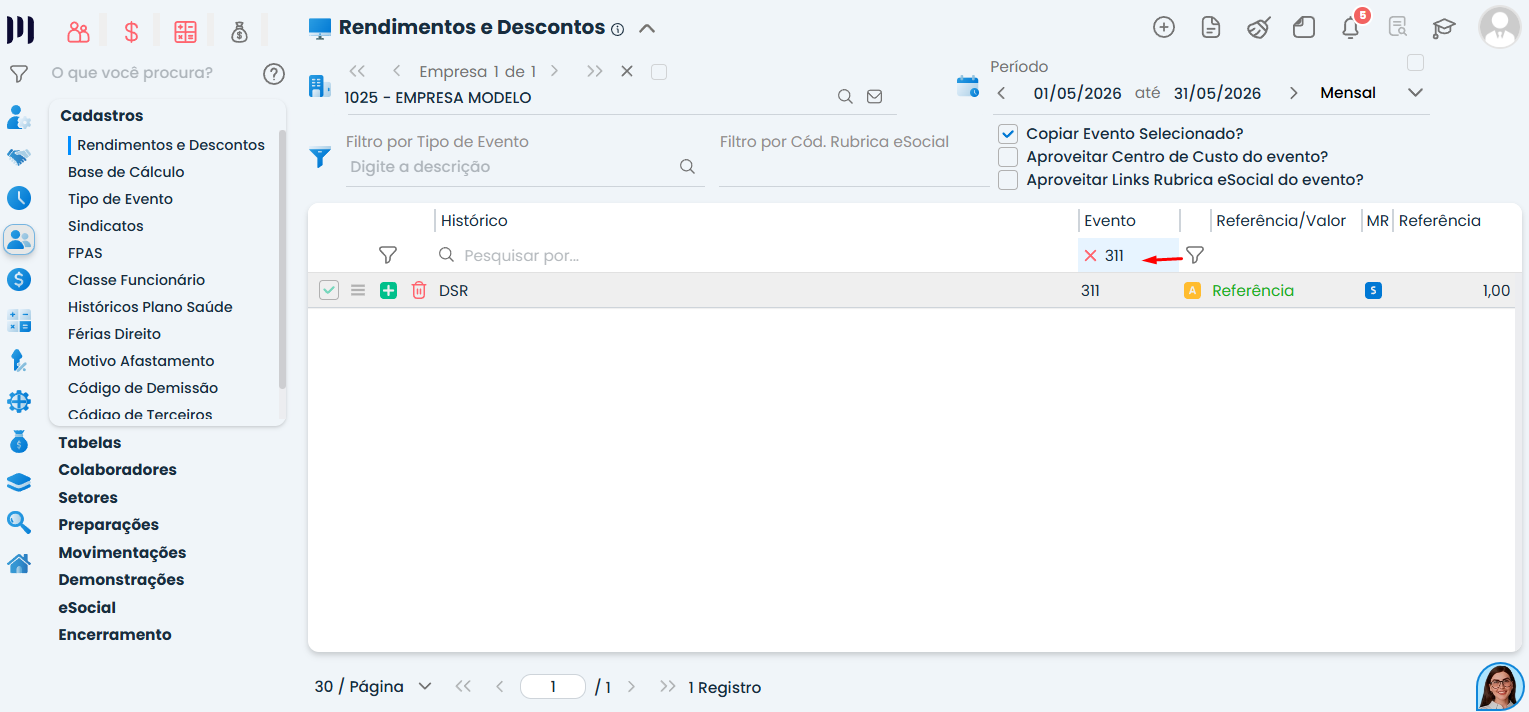Screen dimensions: 1529x712
Task: Open the user profile avatar
Action: tap(1499, 28)
